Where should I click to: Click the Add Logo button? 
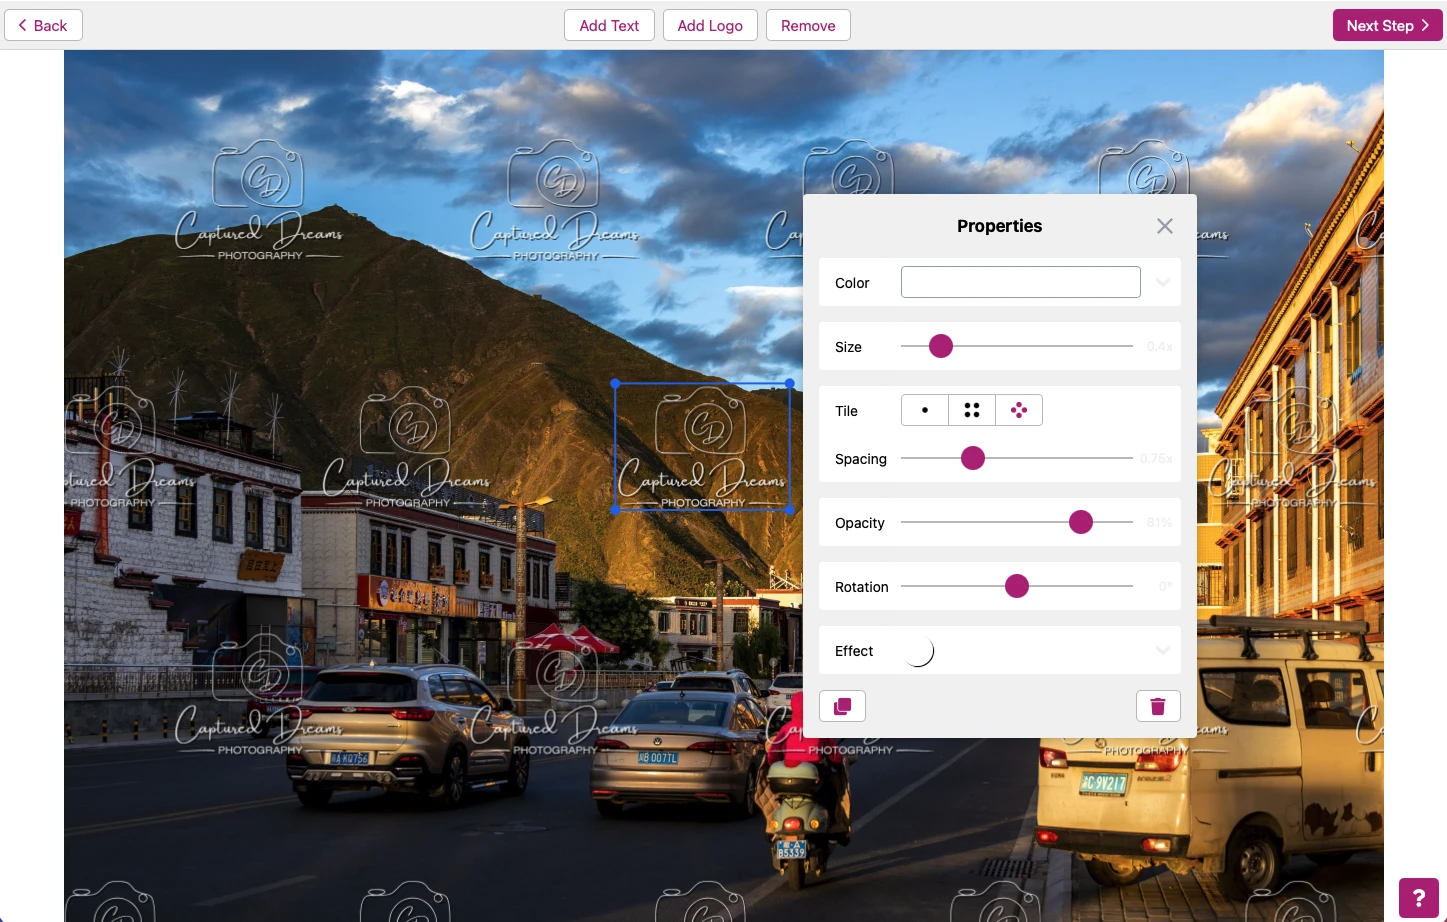710,26
